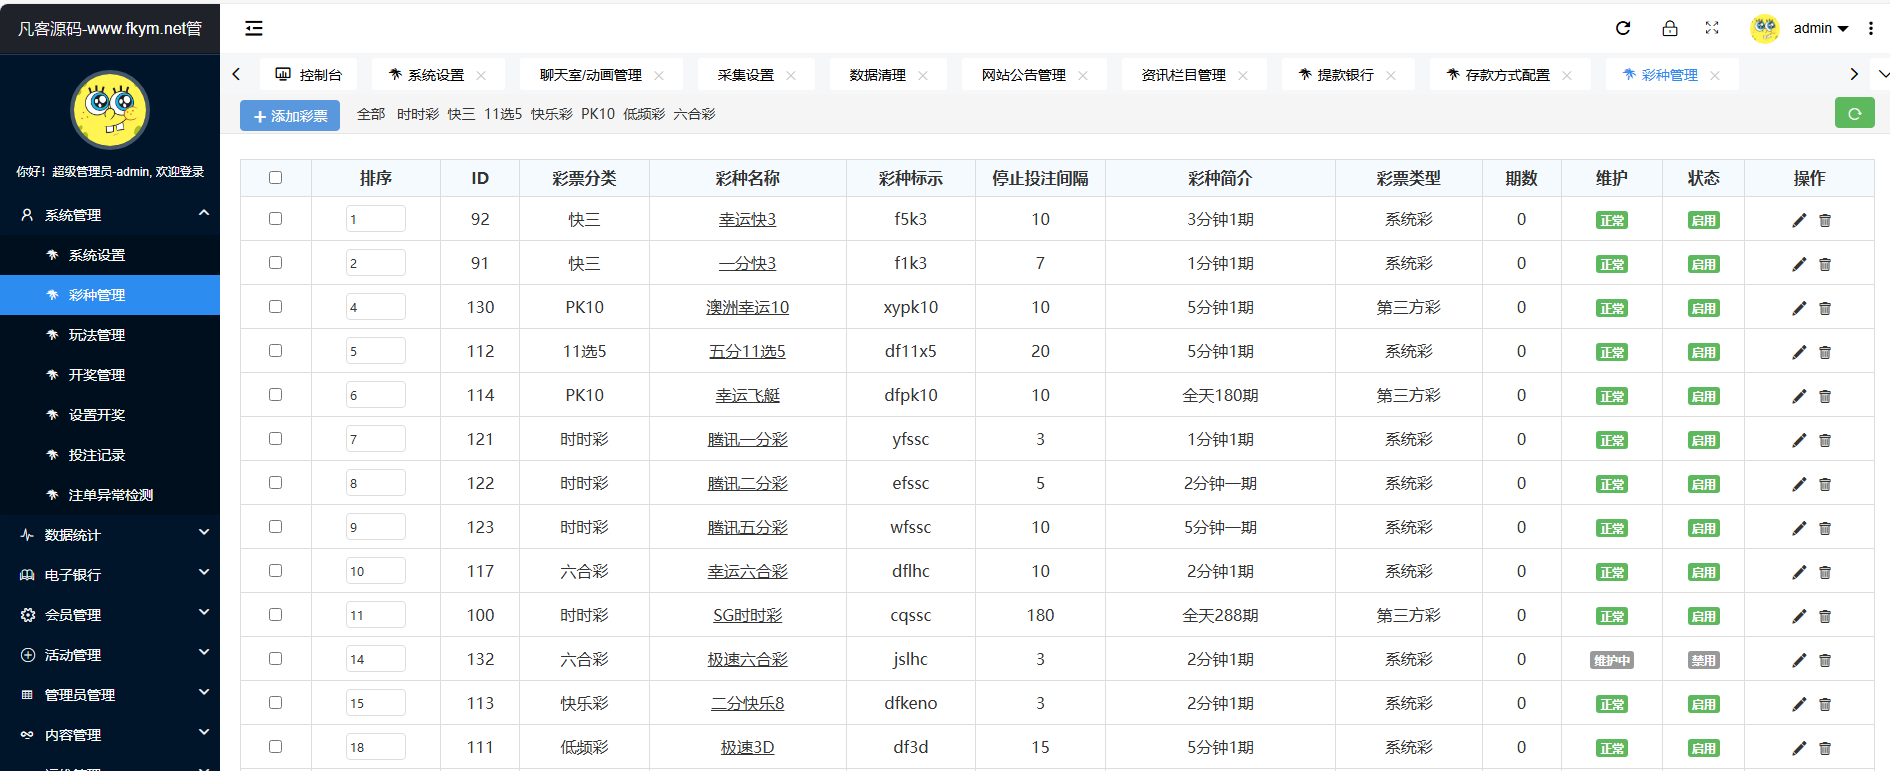Open tab options dropdown at tab bar end
The width and height of the screenshot is (1890, 771).
coord(1883,75)
